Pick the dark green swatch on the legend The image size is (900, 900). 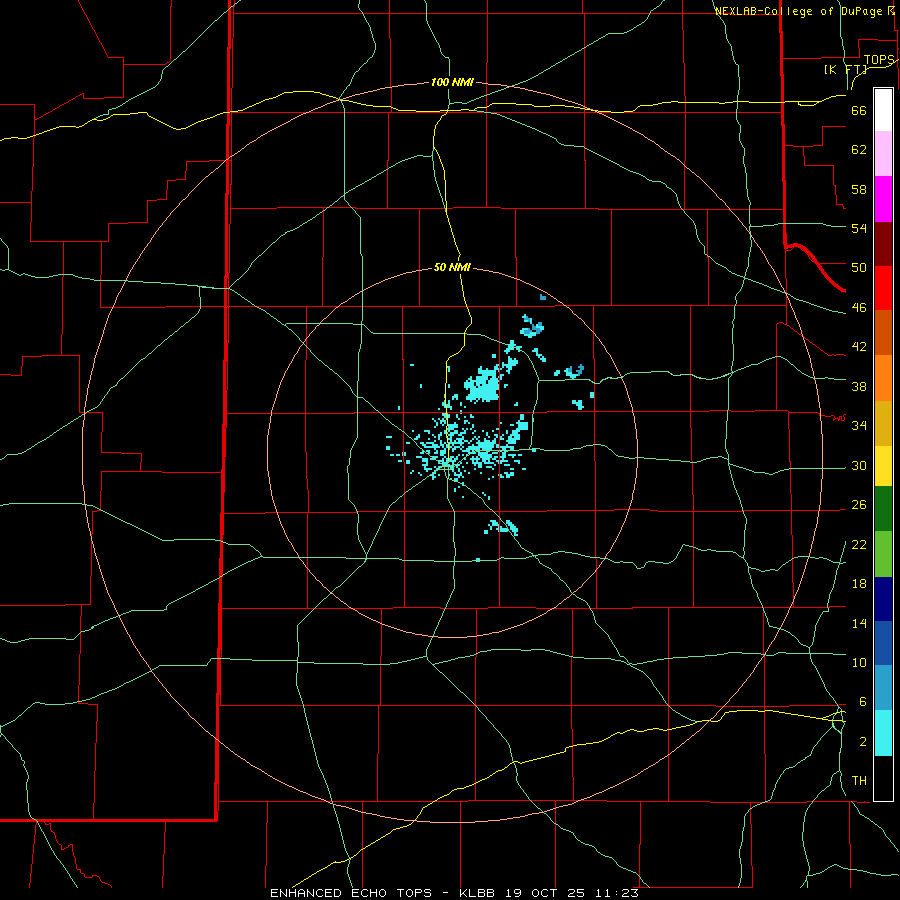click(x=883, y=509)
